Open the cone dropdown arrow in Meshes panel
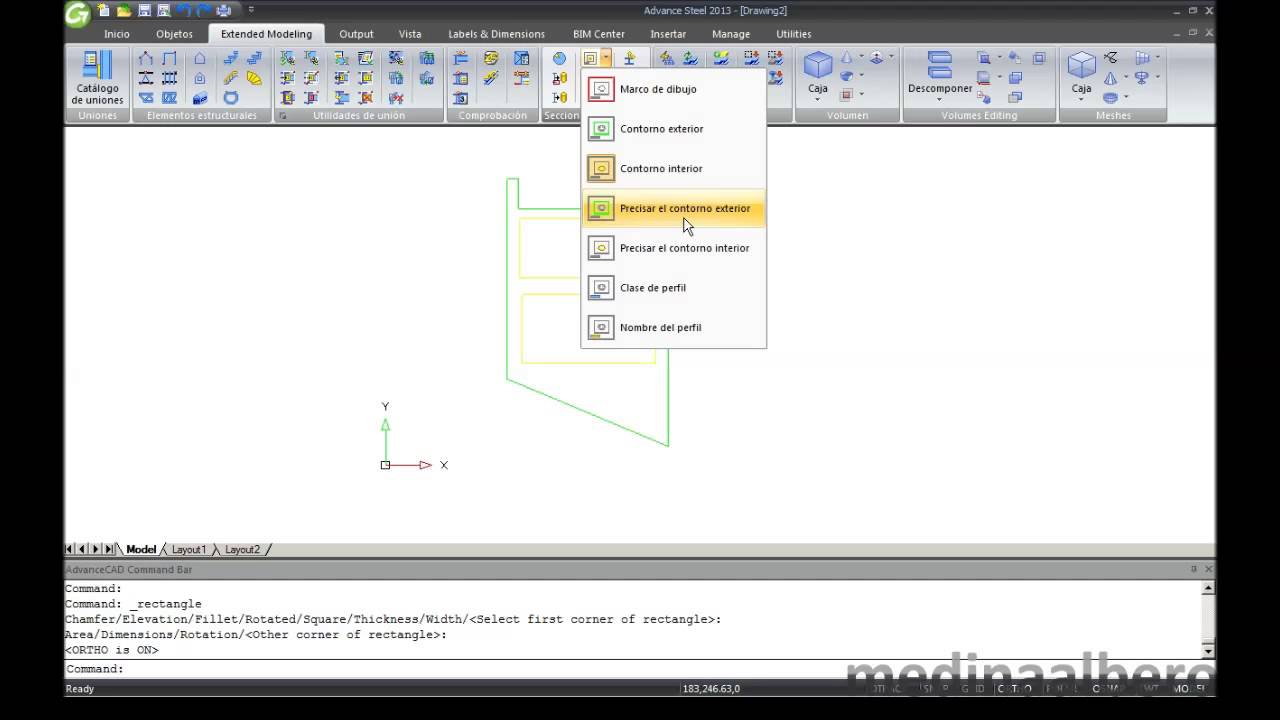 coord(1126,77)
